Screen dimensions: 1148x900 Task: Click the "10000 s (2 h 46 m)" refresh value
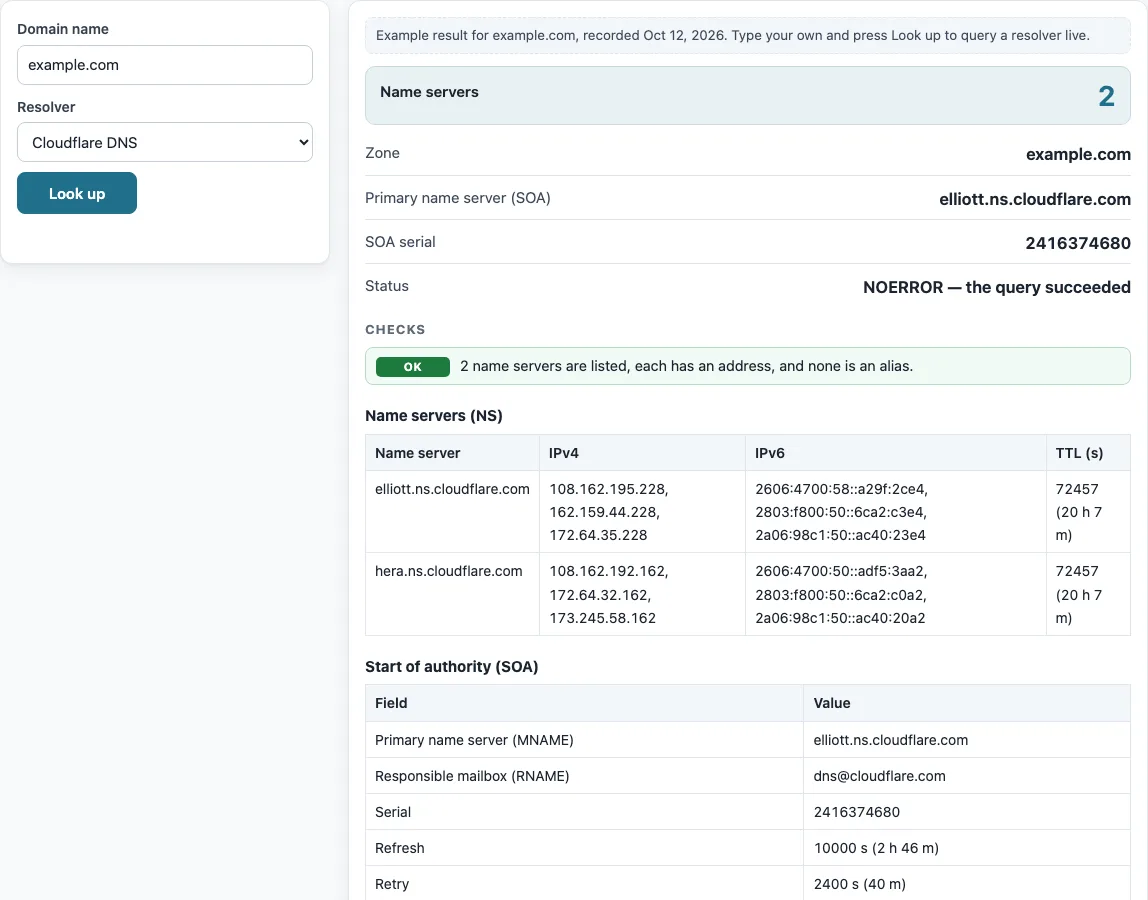876,848
